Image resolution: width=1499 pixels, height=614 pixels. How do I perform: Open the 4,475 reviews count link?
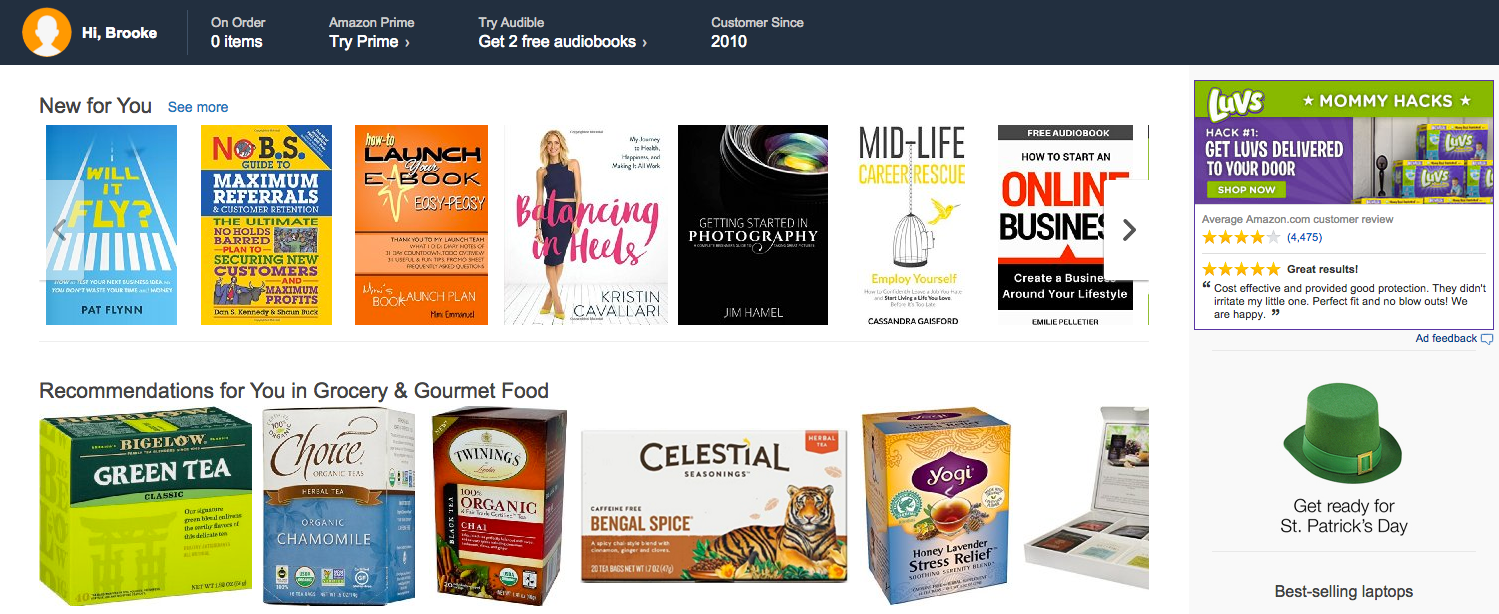coord(1304,238)
